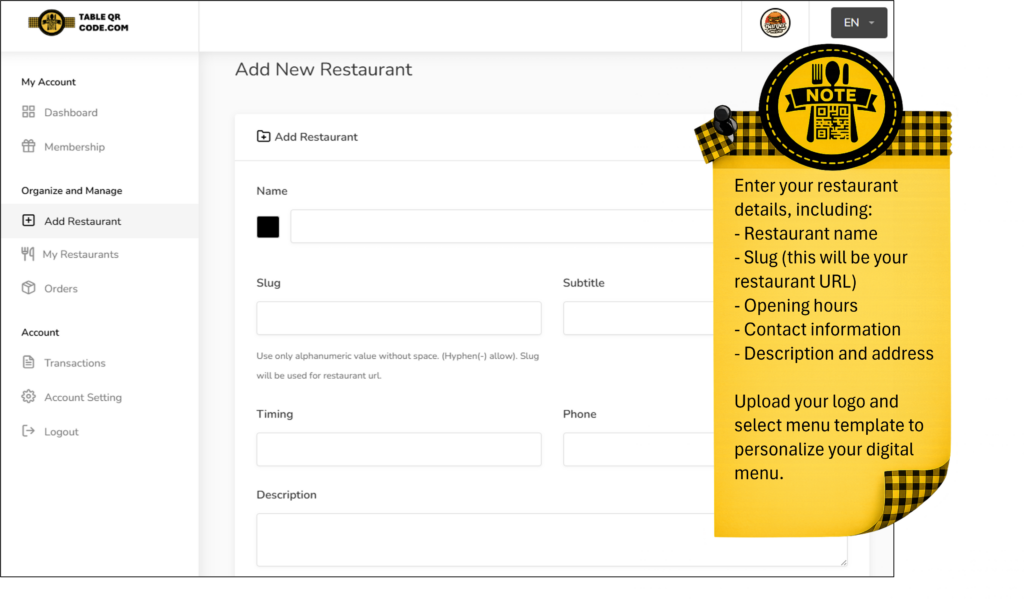Click into the Slug text field
The width and height of the screenshot is (1024, 601).
click(x=398, y=318)
